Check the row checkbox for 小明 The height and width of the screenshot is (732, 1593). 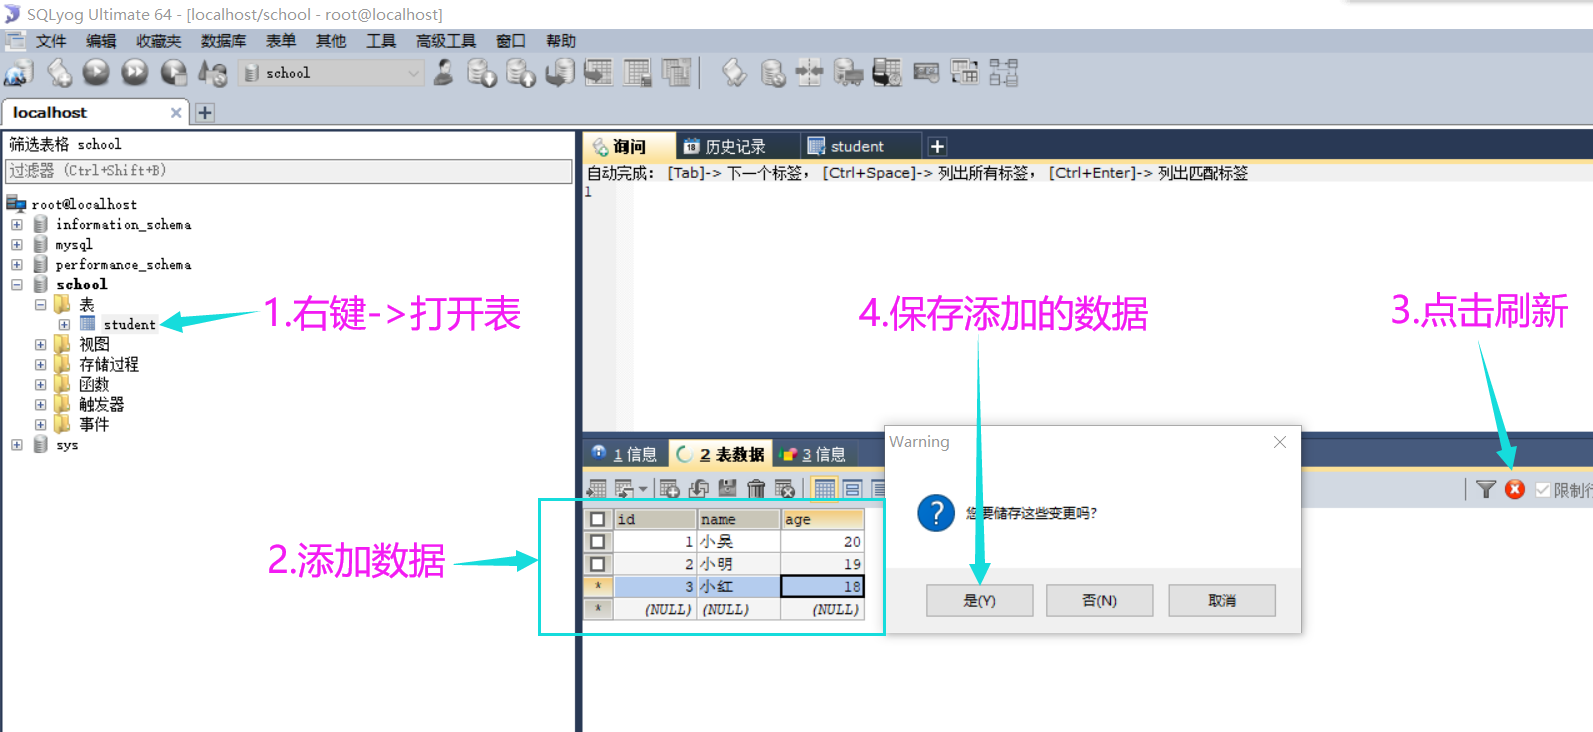[598, 564]
